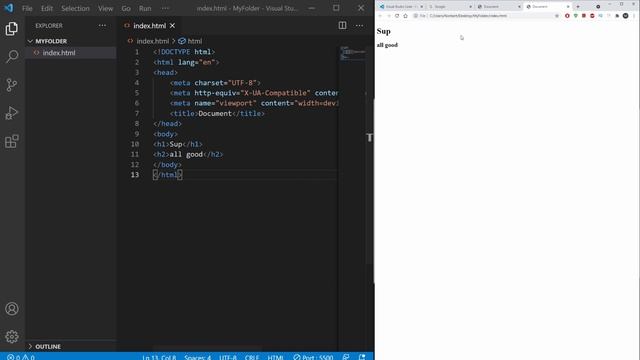Change the UTF-8 encoding in the status bar
This screenshot has height=360, width=640.
[228, 357]
